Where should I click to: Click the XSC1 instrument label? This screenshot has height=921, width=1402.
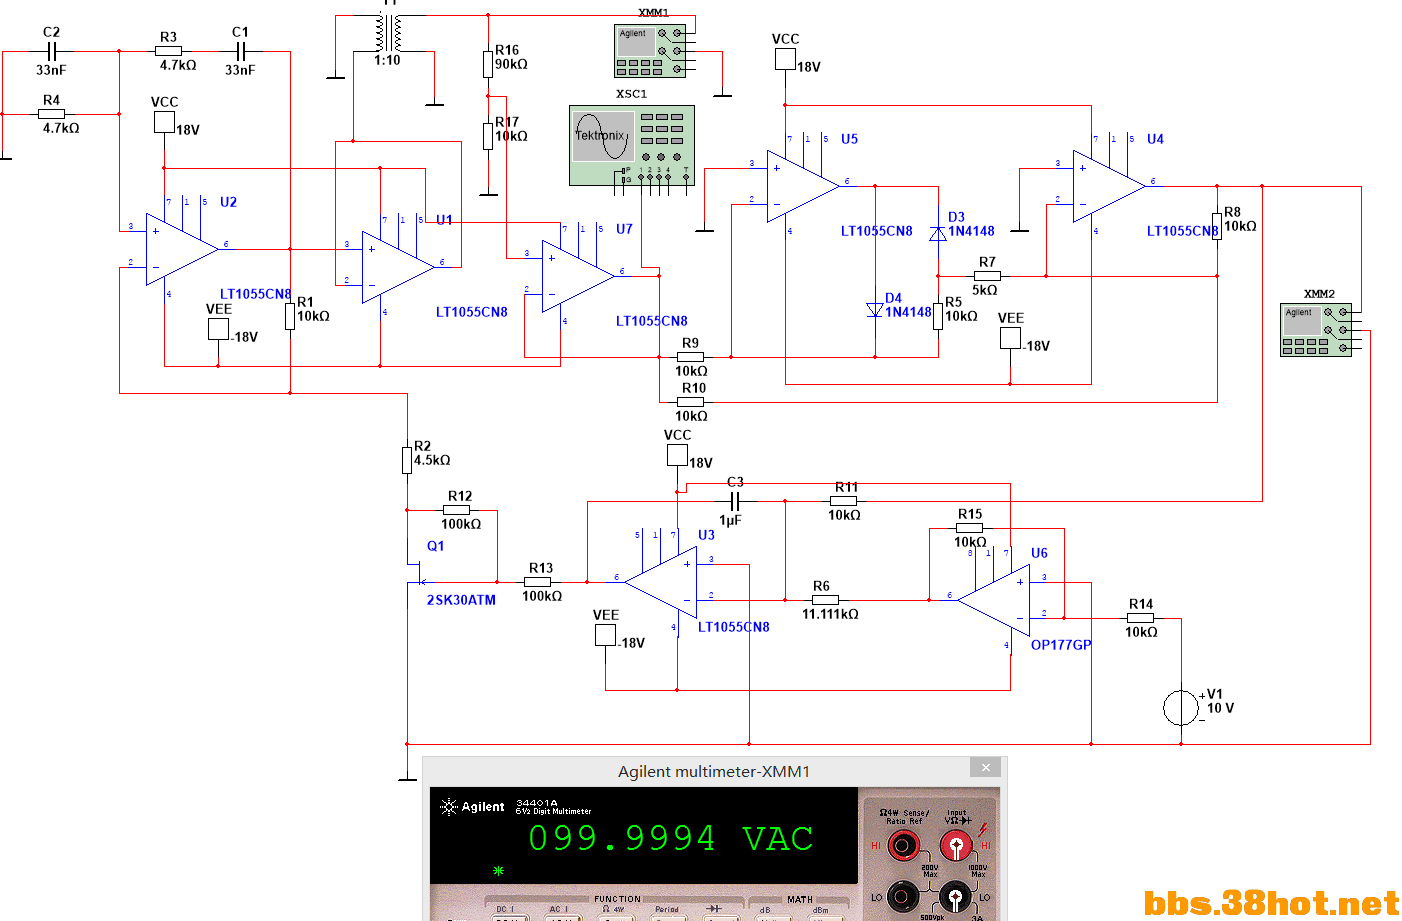pos(631,94)
